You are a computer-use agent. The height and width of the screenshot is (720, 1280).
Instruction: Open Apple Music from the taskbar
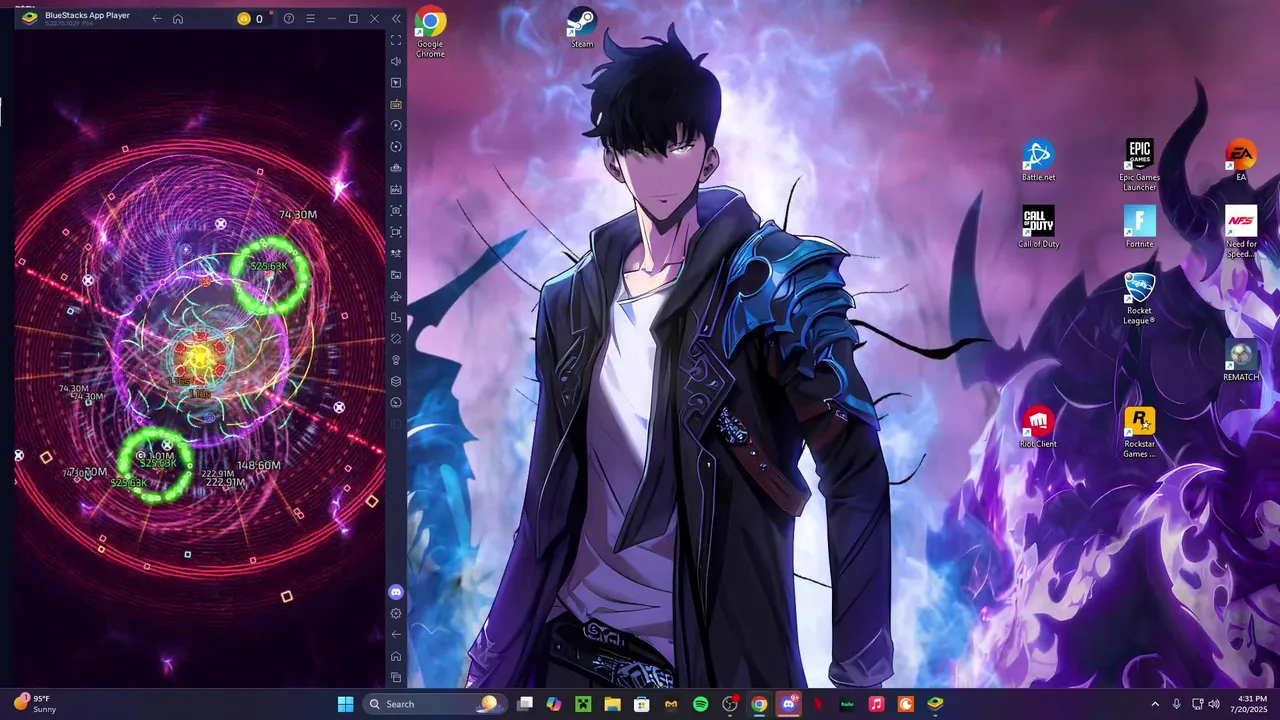click(876, 704)
